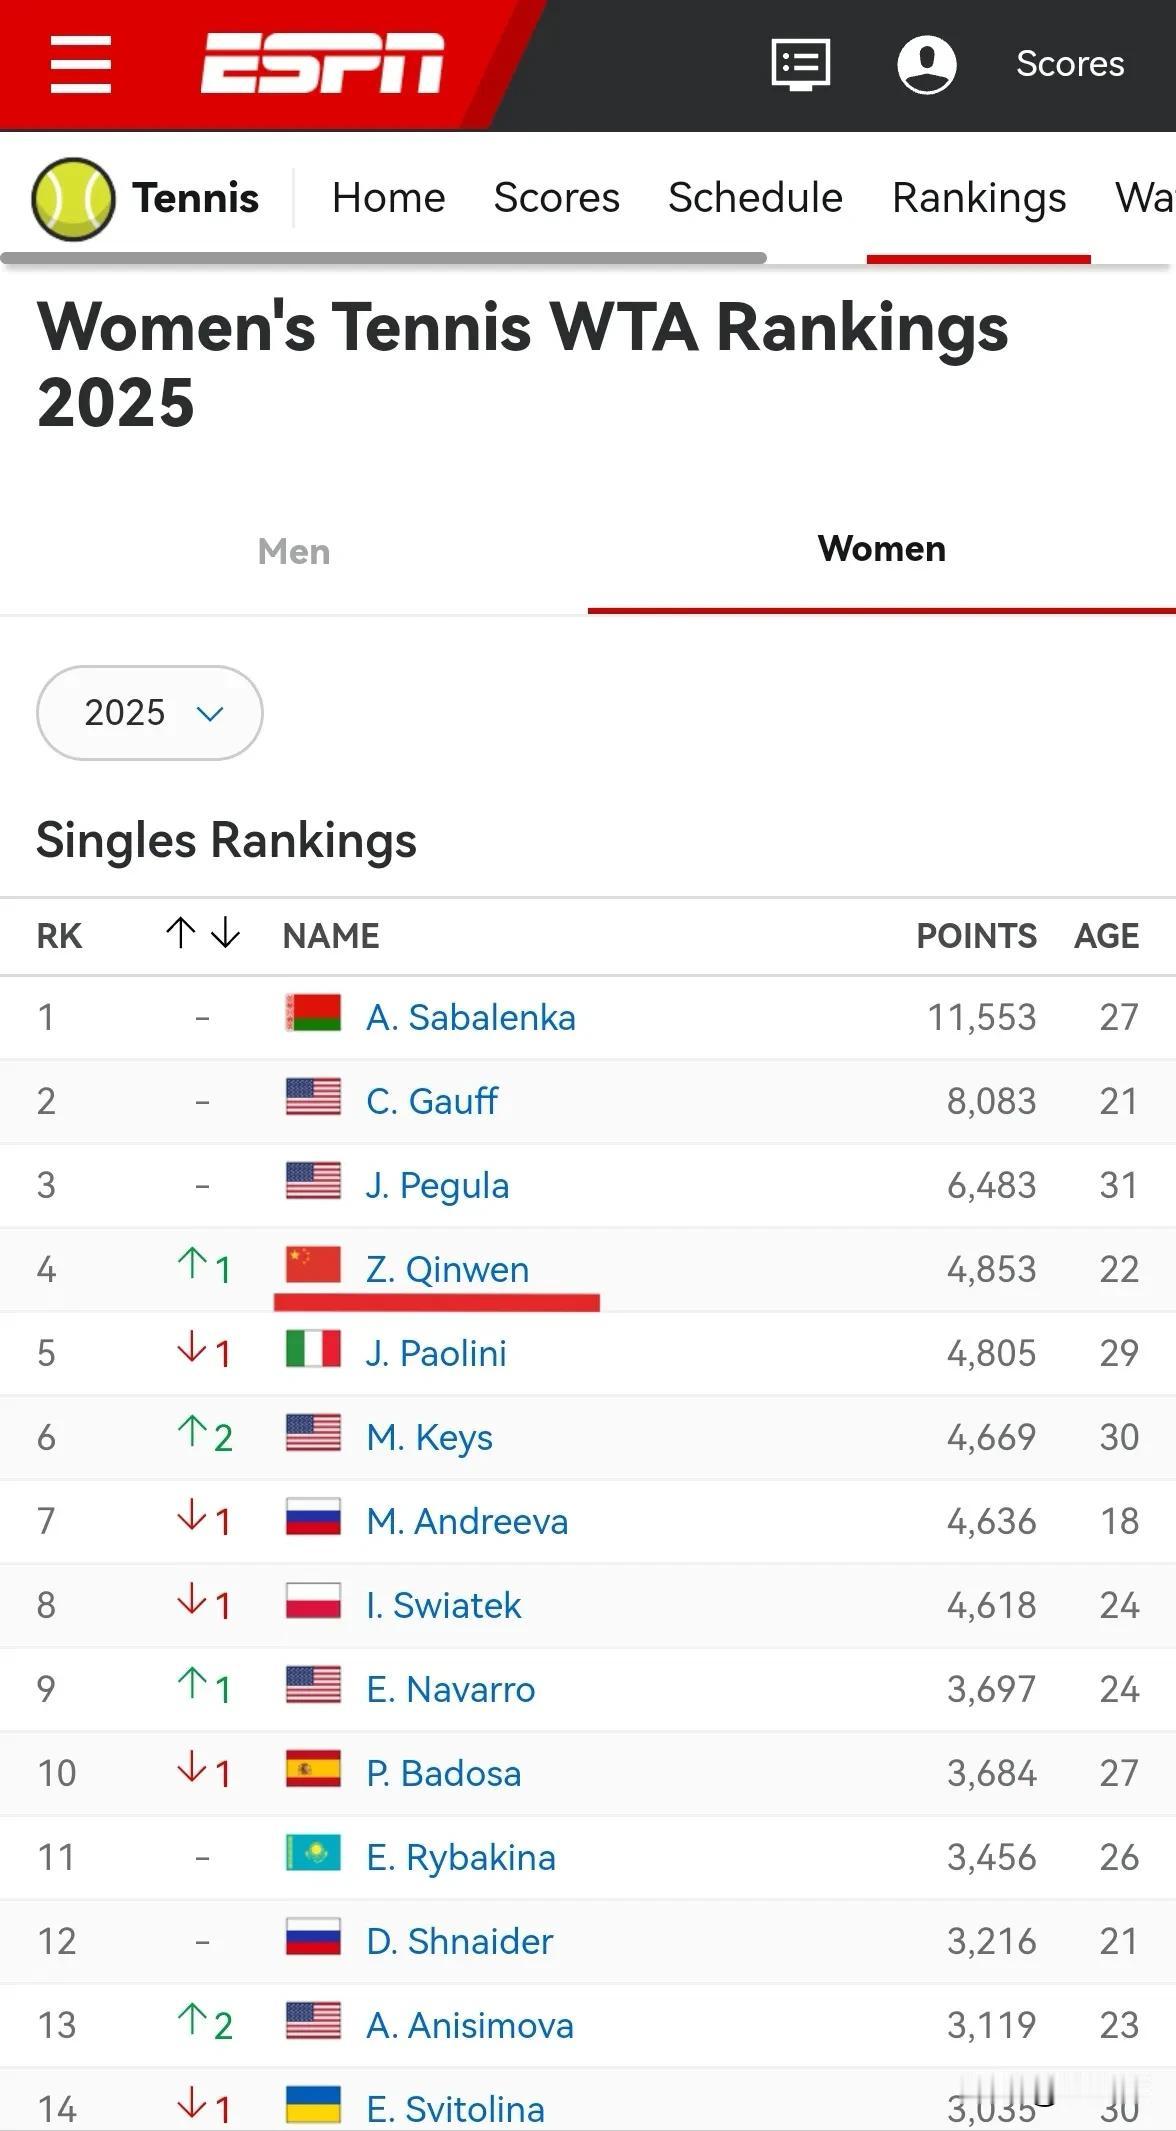Click the ESPN logo
Image resolution: width=1176 pixels, height=2131 pixels.
tap(322, 63)
